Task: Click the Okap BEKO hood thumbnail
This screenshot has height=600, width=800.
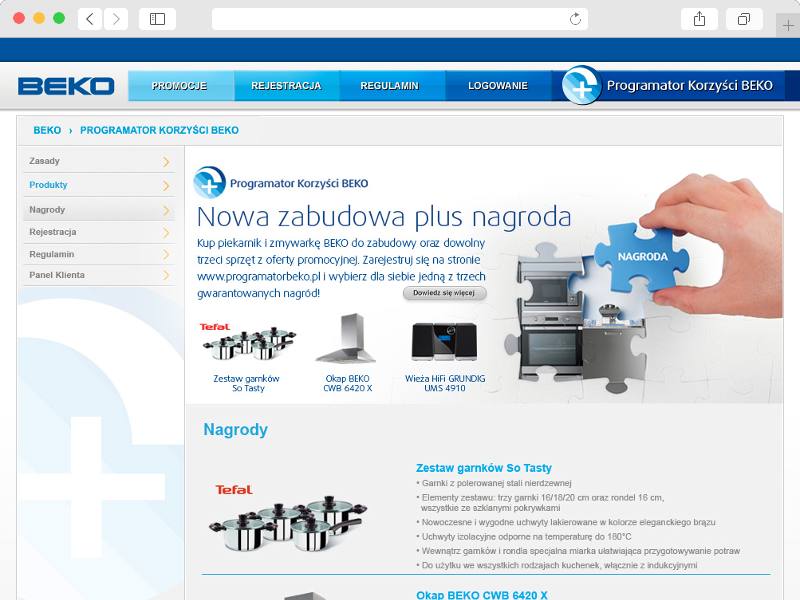Action: pyautogui.click(x=346, y=338)
